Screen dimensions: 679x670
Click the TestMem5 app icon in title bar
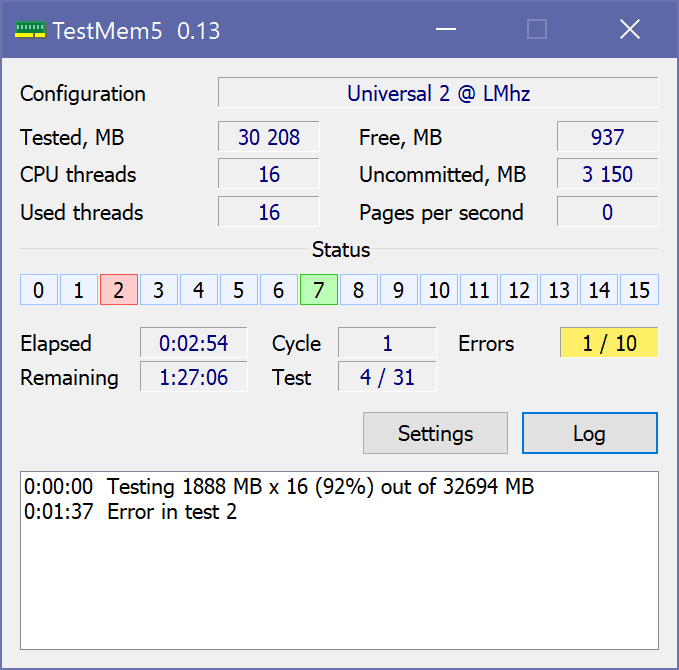point(30,30)
